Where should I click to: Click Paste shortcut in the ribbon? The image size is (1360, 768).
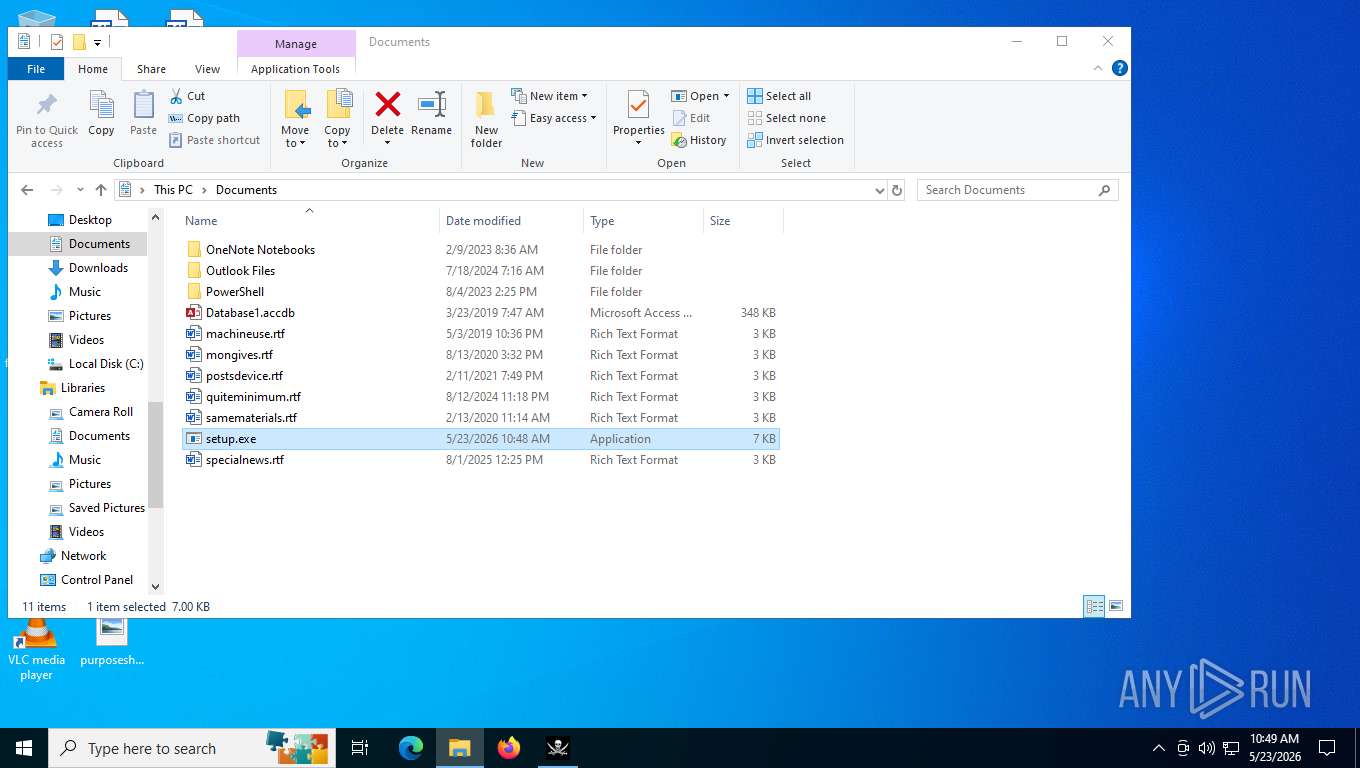pyautogui.click(x=214, y=140)
